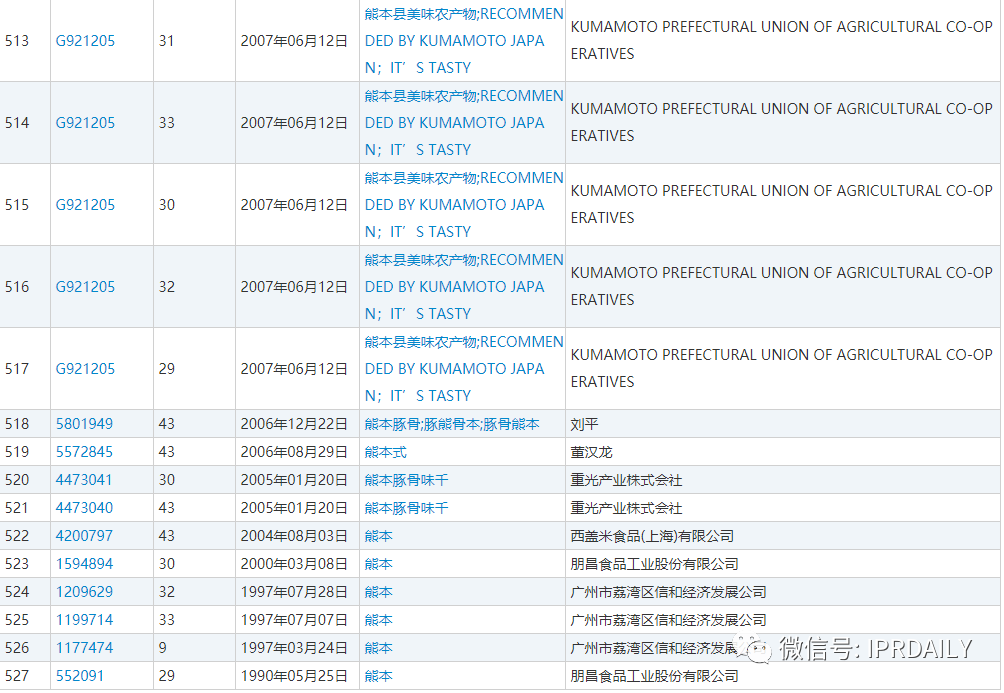Select applicant 西盖米食品(上海)有限公司

tap(652, 536)
